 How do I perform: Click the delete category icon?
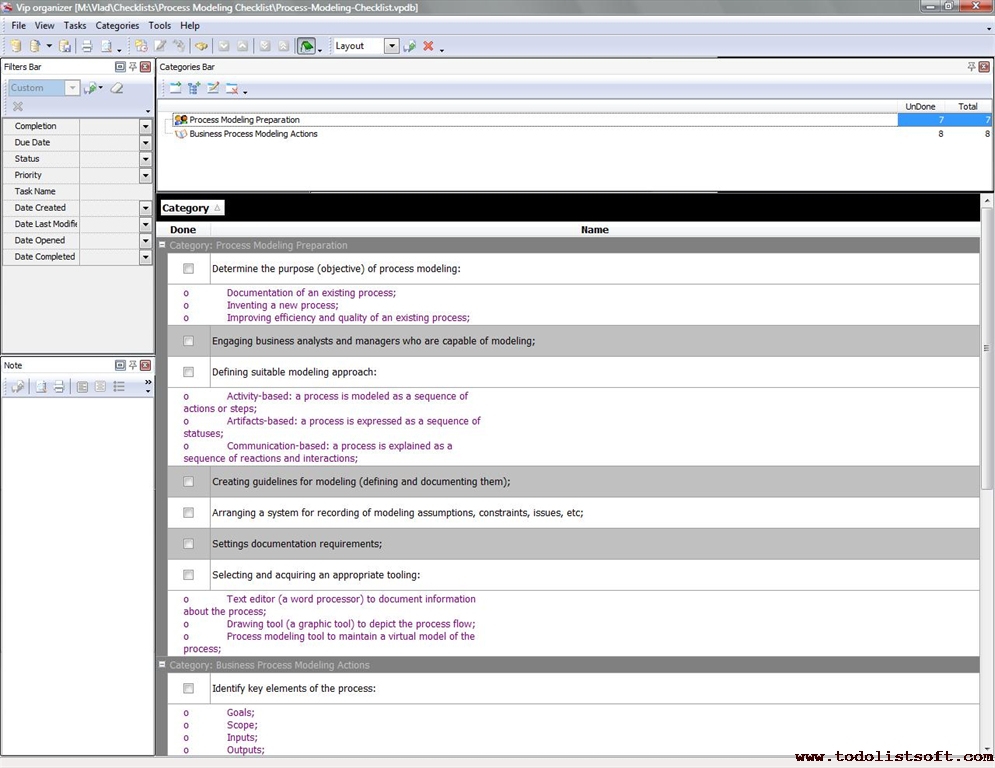coord(232,88)
